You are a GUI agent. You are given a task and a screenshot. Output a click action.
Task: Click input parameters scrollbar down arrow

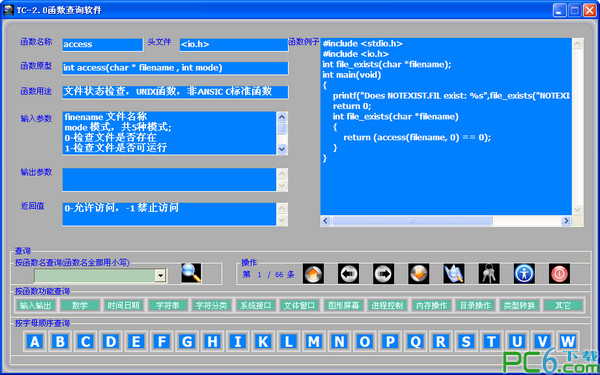pos(282,149)
